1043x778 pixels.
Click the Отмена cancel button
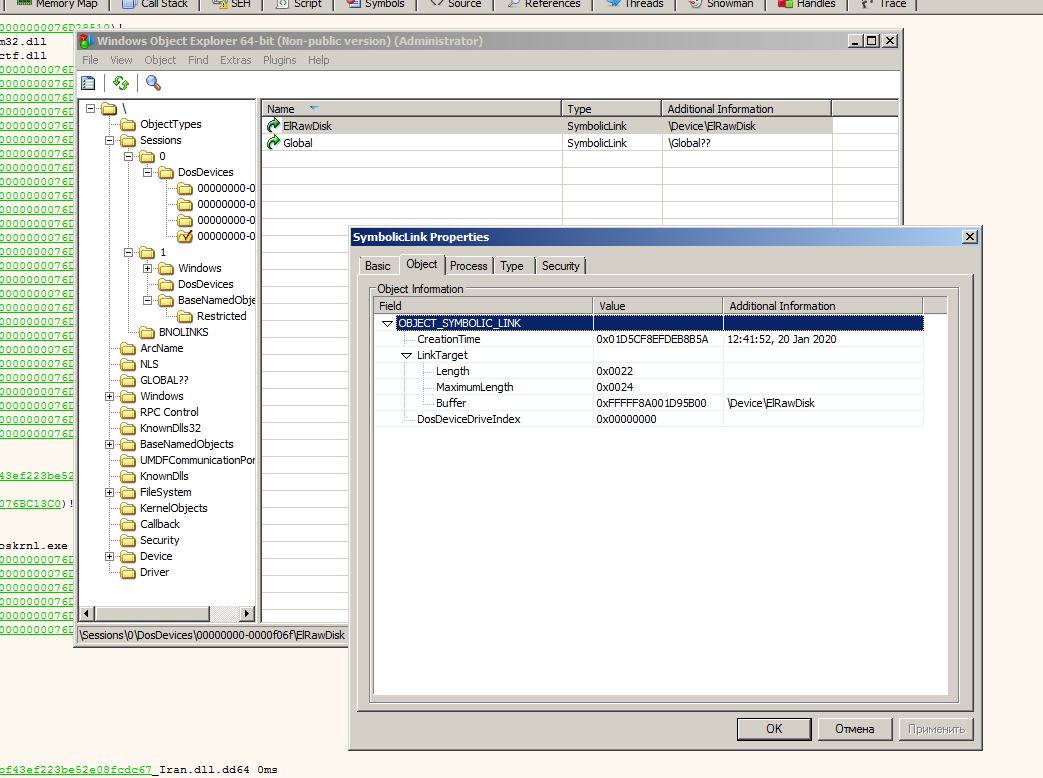click(x=855, y=729)
